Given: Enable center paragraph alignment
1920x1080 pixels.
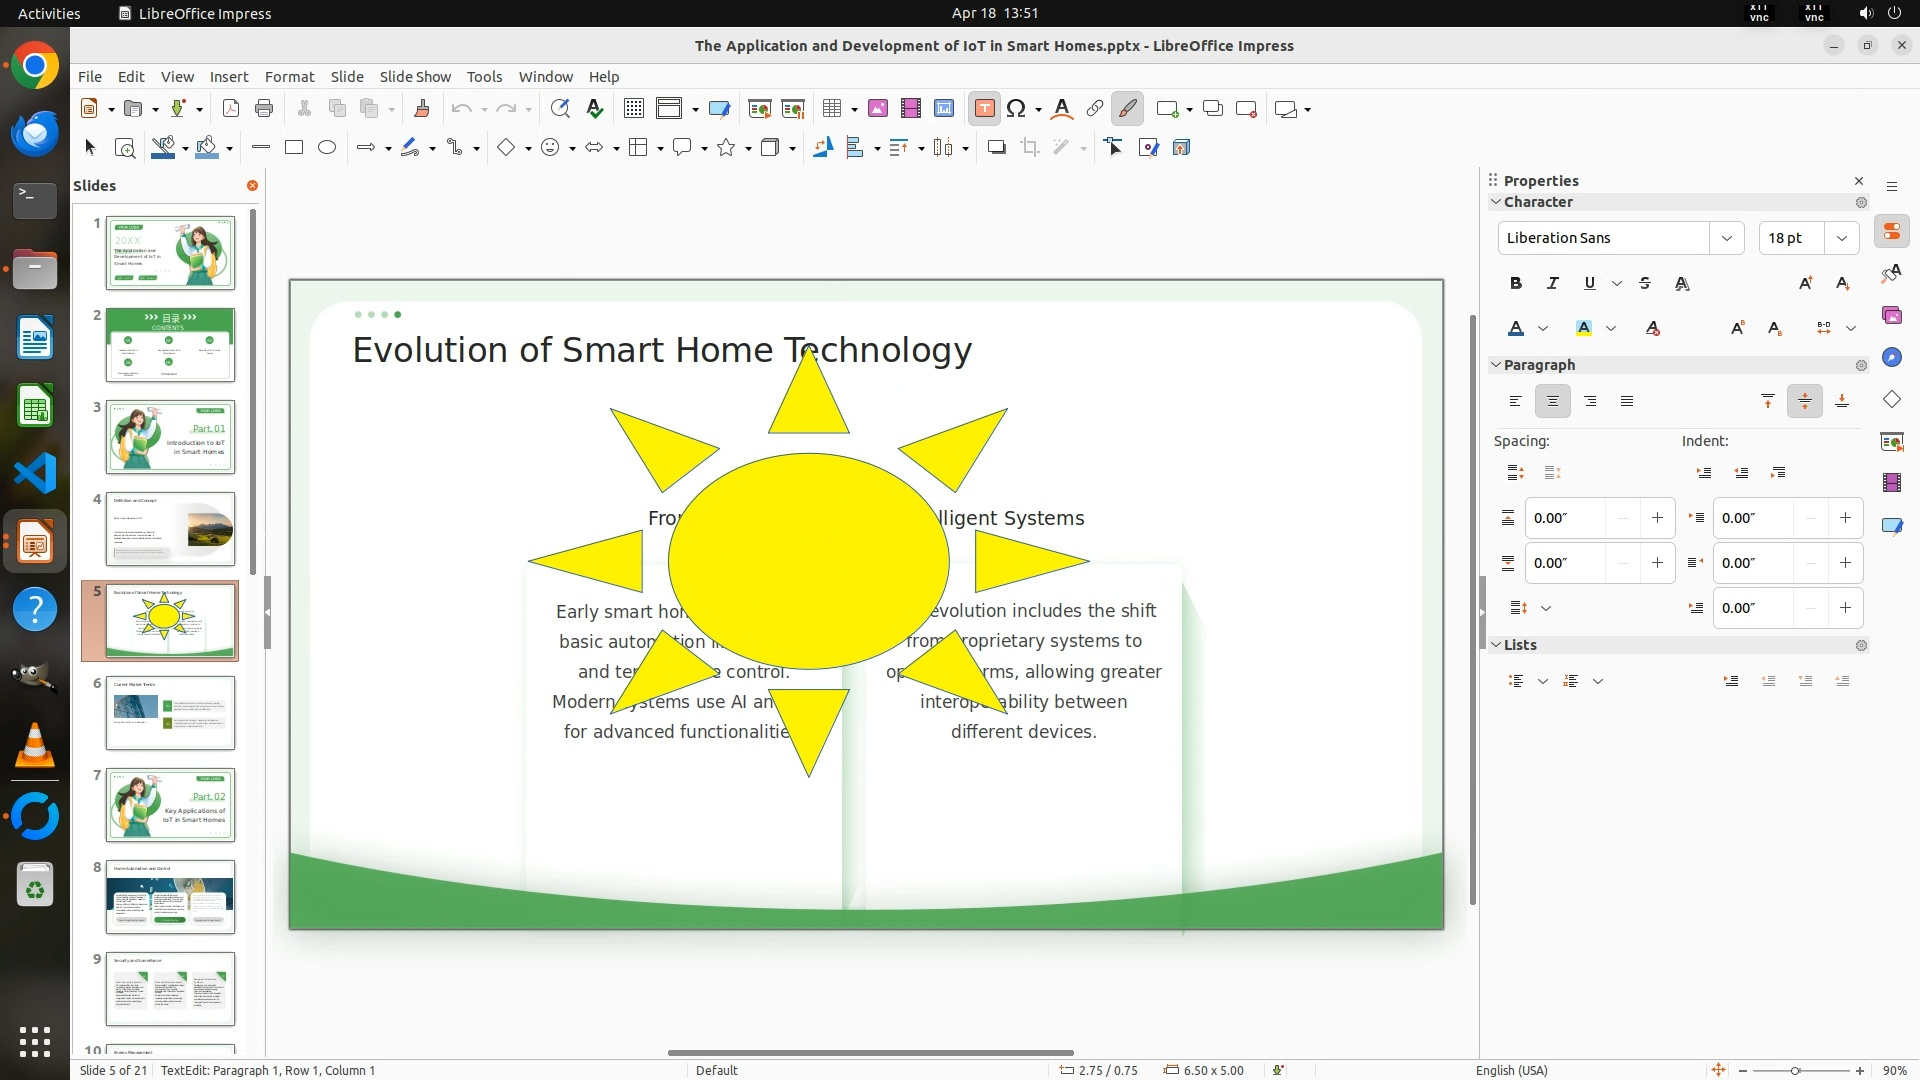Looking at the screenshot, I should coord(1553,401).
